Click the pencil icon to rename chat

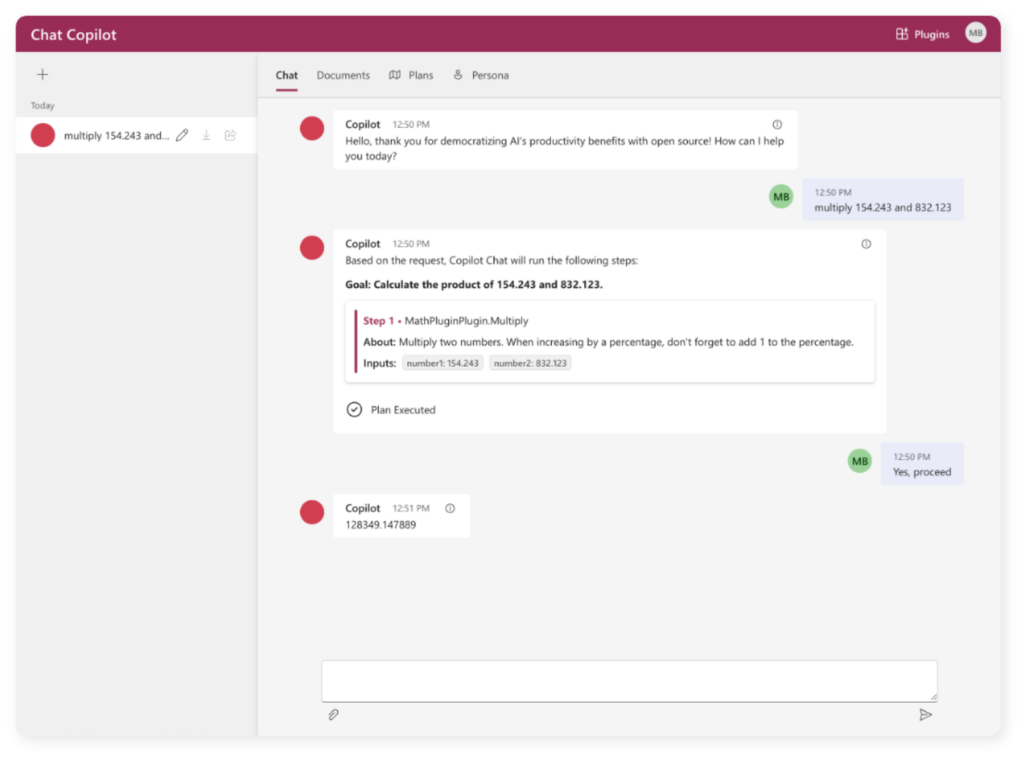pyautogui.click(x=182, y=136)
